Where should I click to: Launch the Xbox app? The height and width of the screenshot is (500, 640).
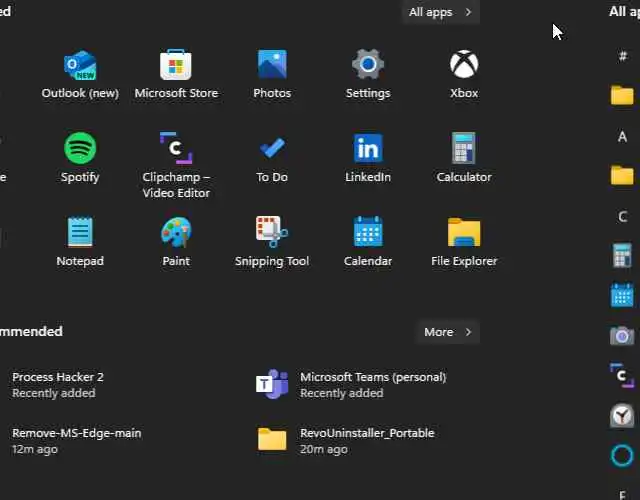pos(464,75)
